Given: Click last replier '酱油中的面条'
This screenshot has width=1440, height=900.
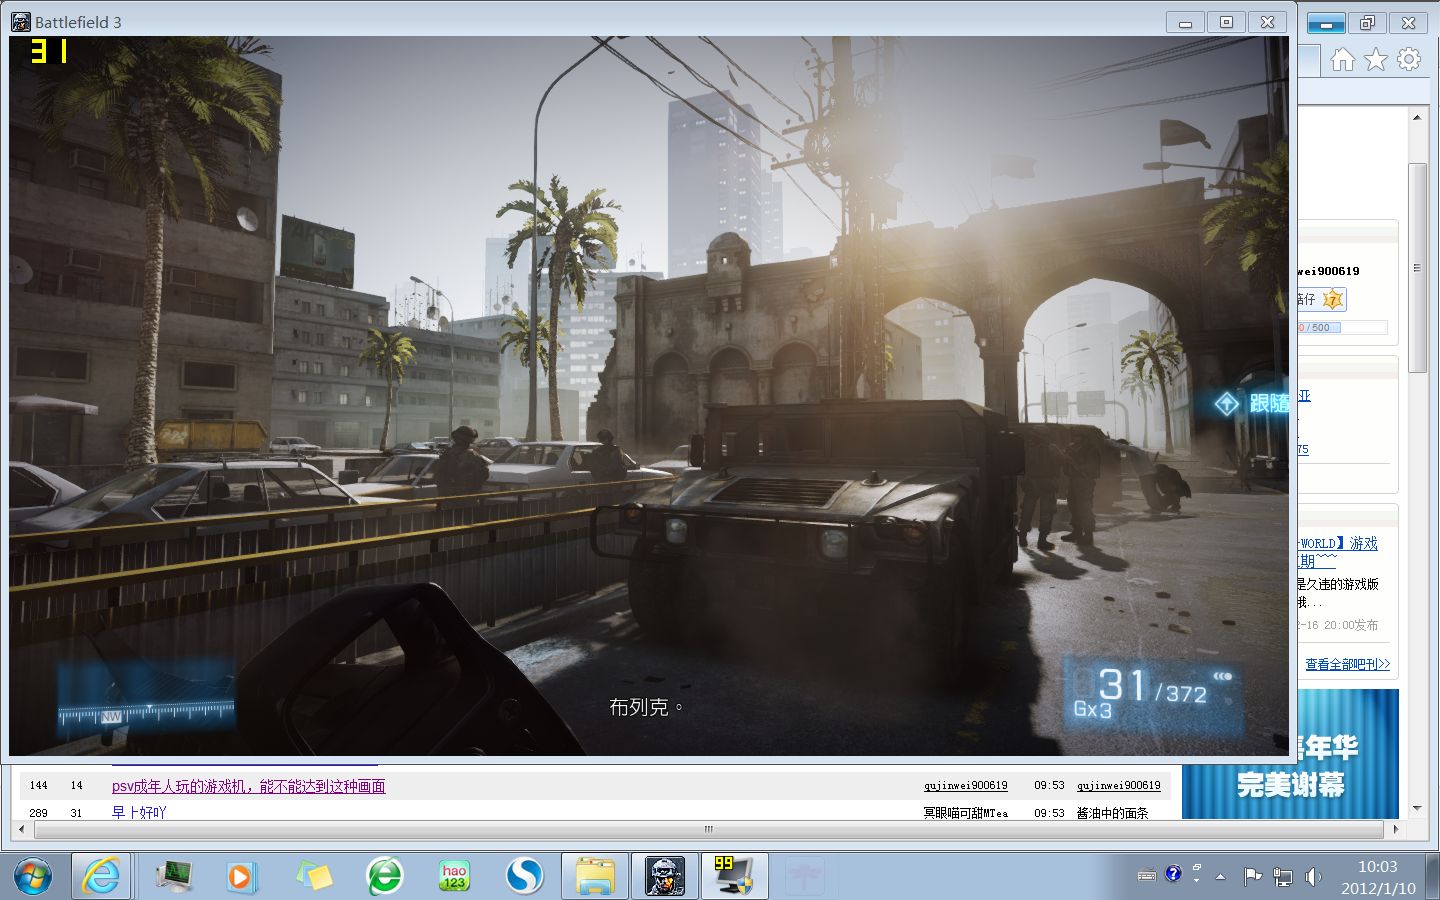Looking at the screenshot, I should coord(1112,813).
